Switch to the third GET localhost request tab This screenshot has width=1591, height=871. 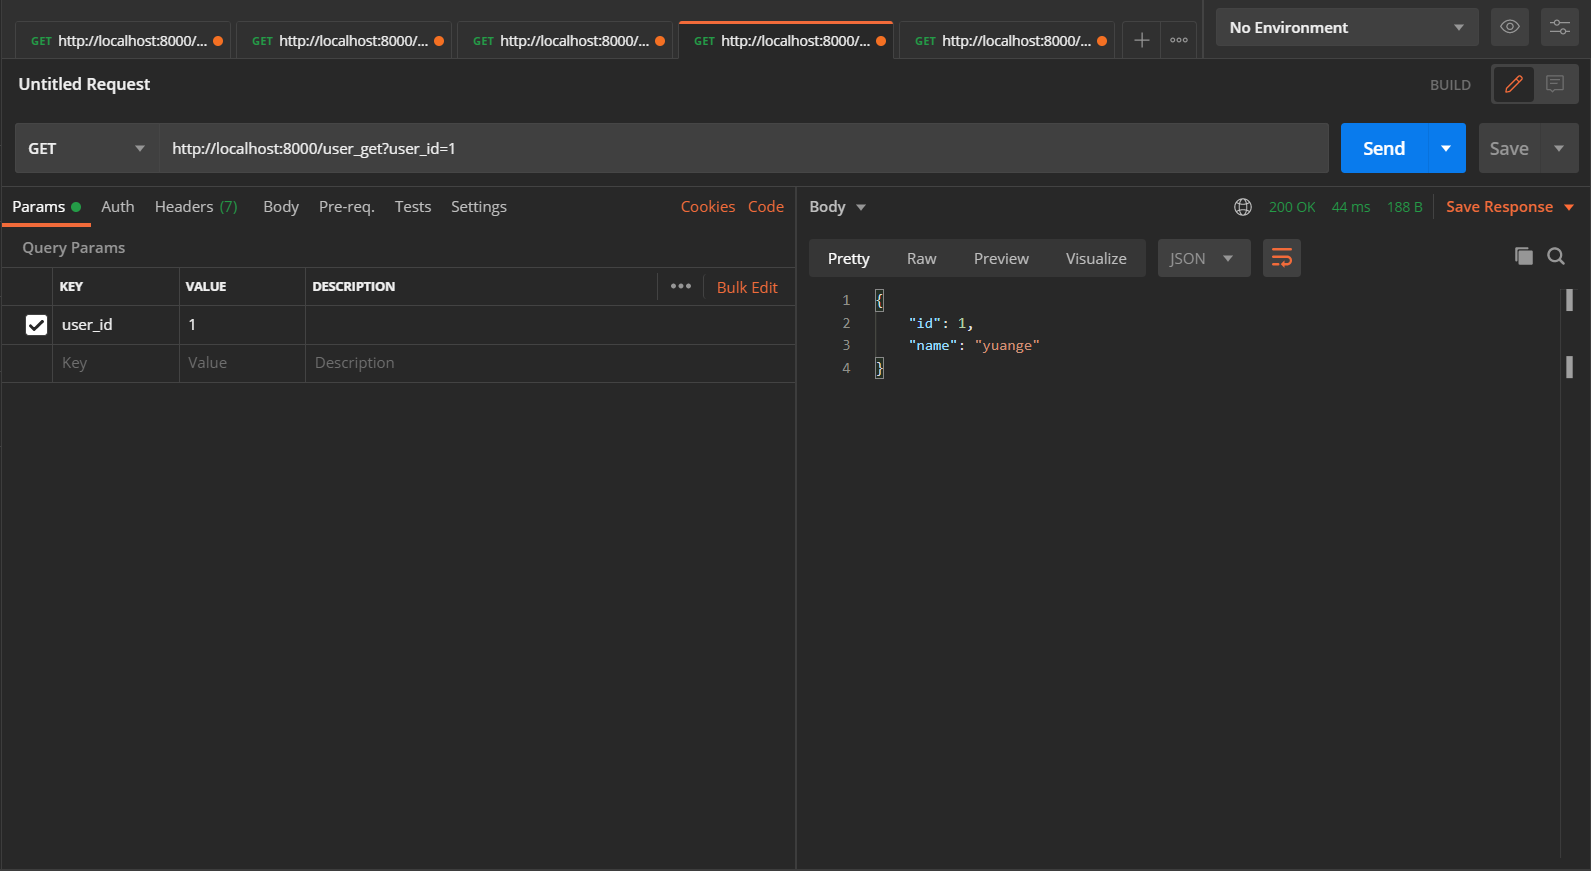tap(565, 40)
